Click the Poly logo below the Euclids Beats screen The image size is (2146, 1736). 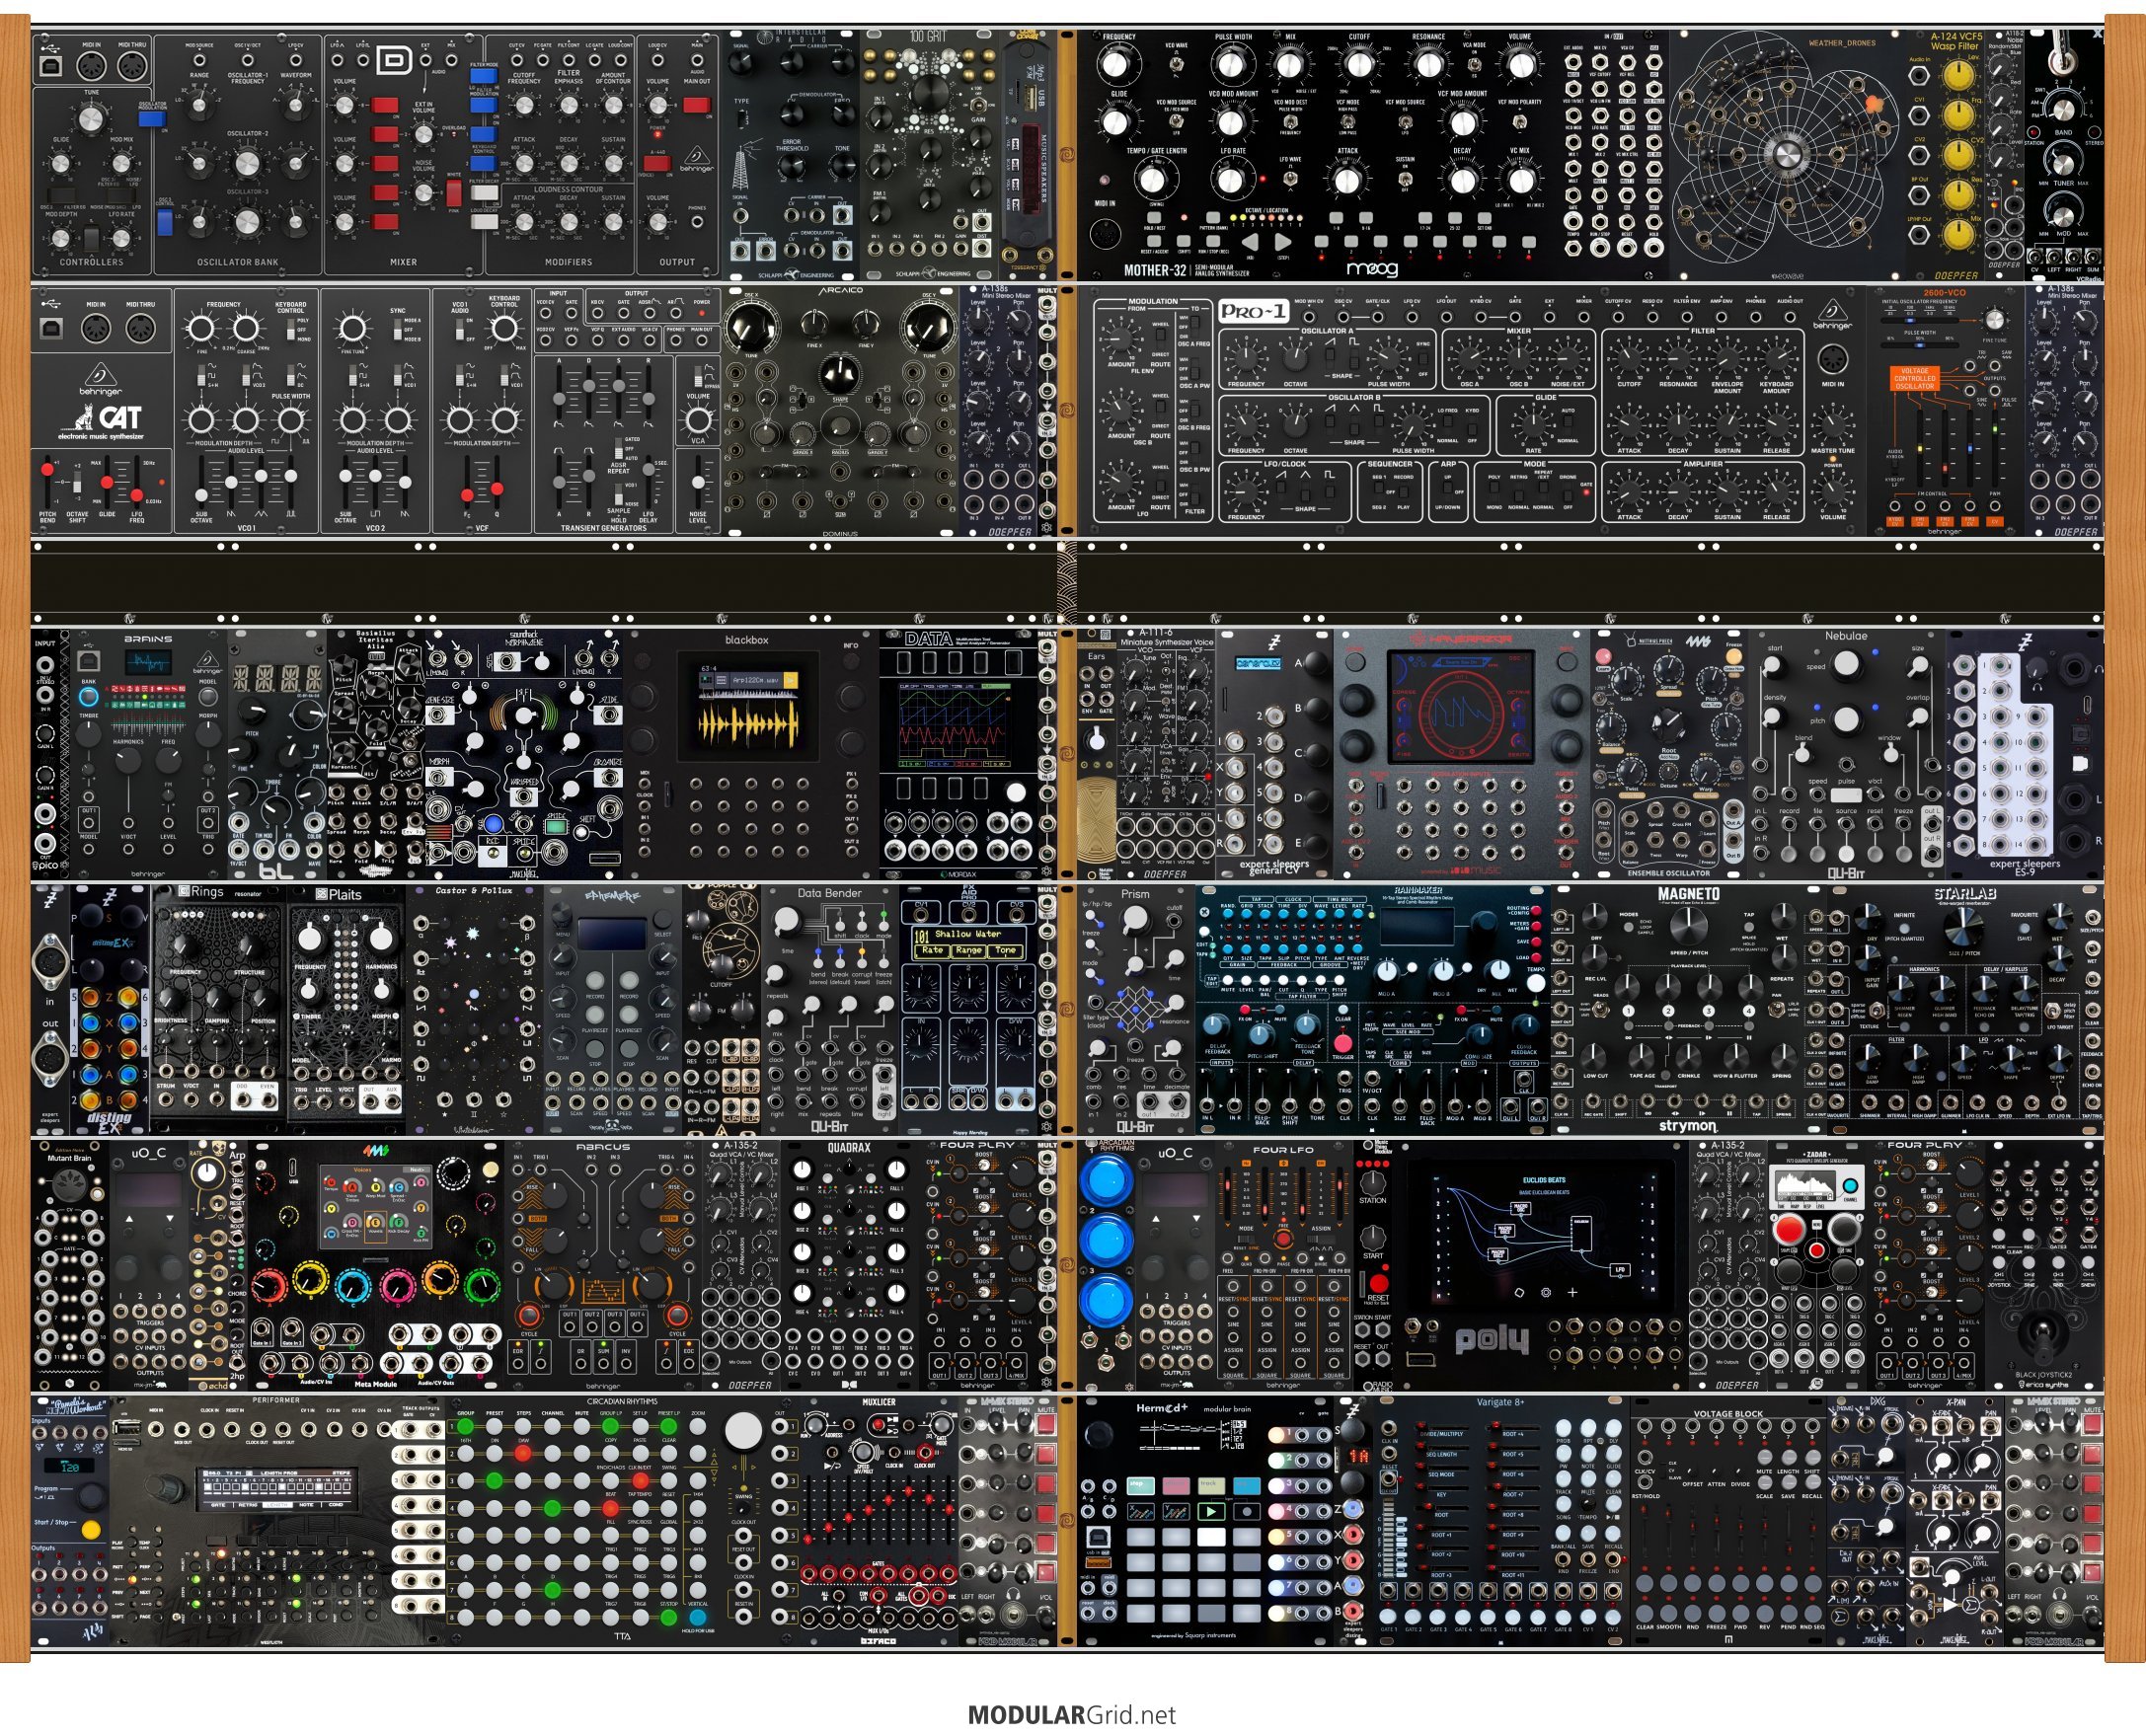point(1491,1340)
